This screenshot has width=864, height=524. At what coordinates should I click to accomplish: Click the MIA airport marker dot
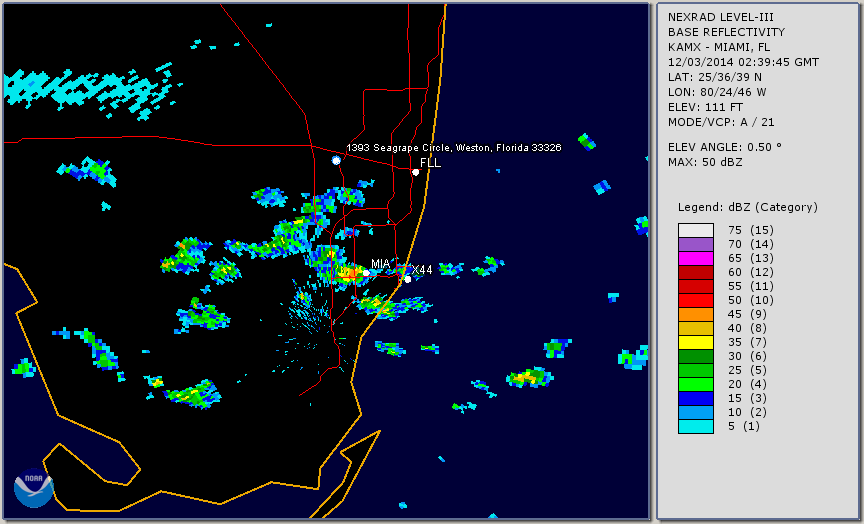366,273
